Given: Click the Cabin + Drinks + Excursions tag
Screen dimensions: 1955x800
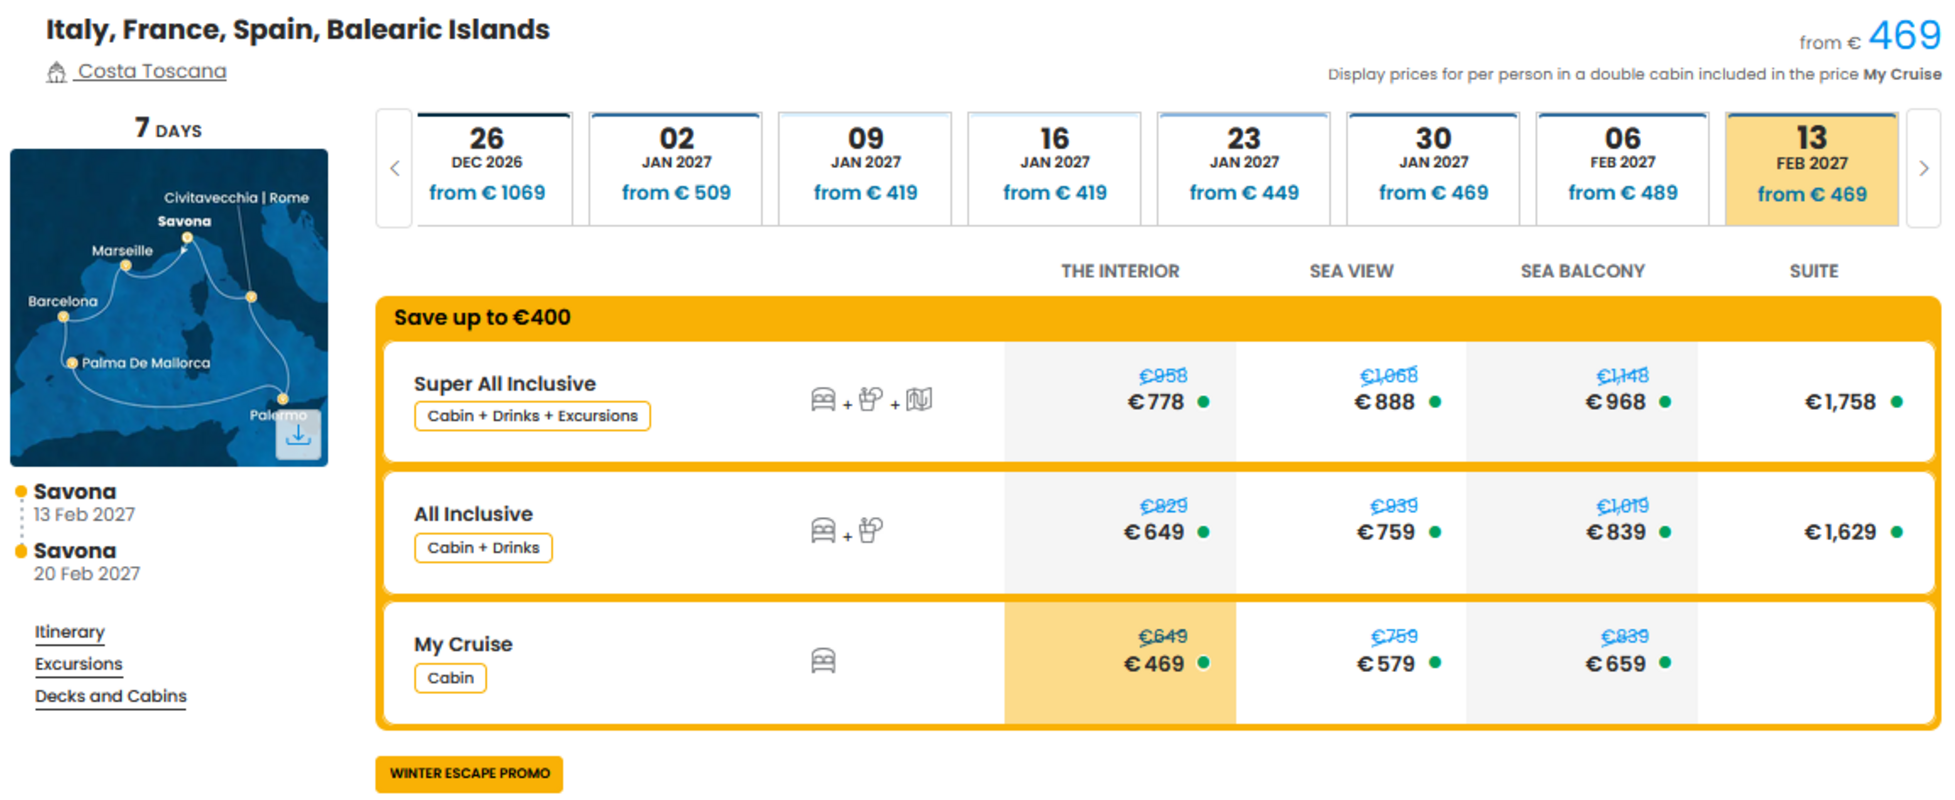Looking at the screenshot, I should click(532, 416).
